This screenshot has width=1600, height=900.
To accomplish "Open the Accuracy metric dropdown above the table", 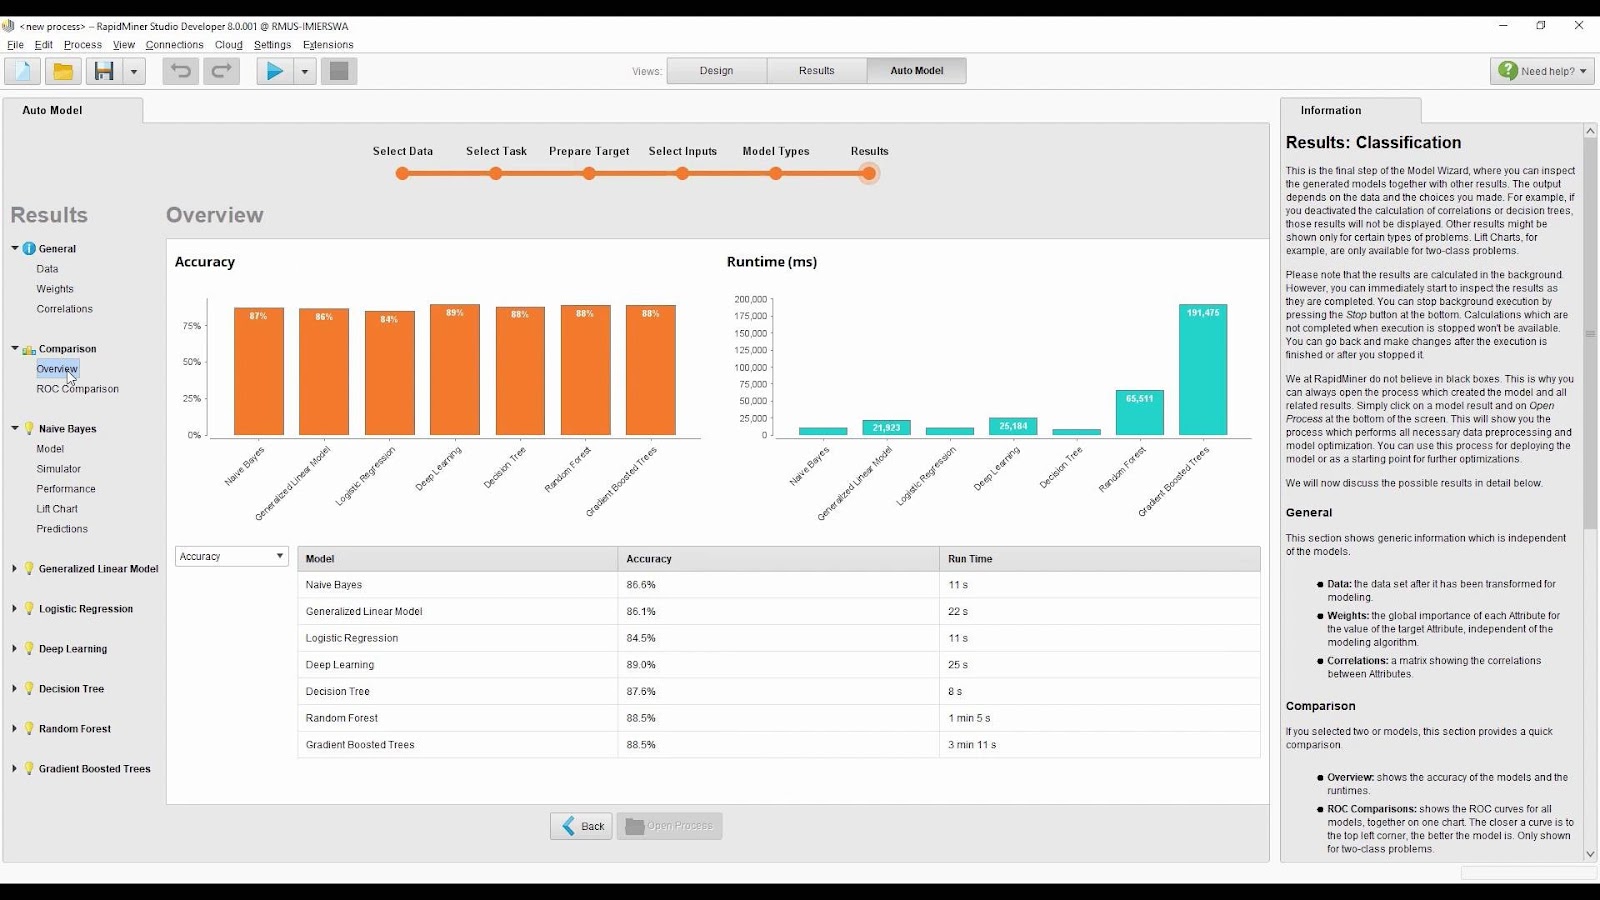I will click(231, 555).
